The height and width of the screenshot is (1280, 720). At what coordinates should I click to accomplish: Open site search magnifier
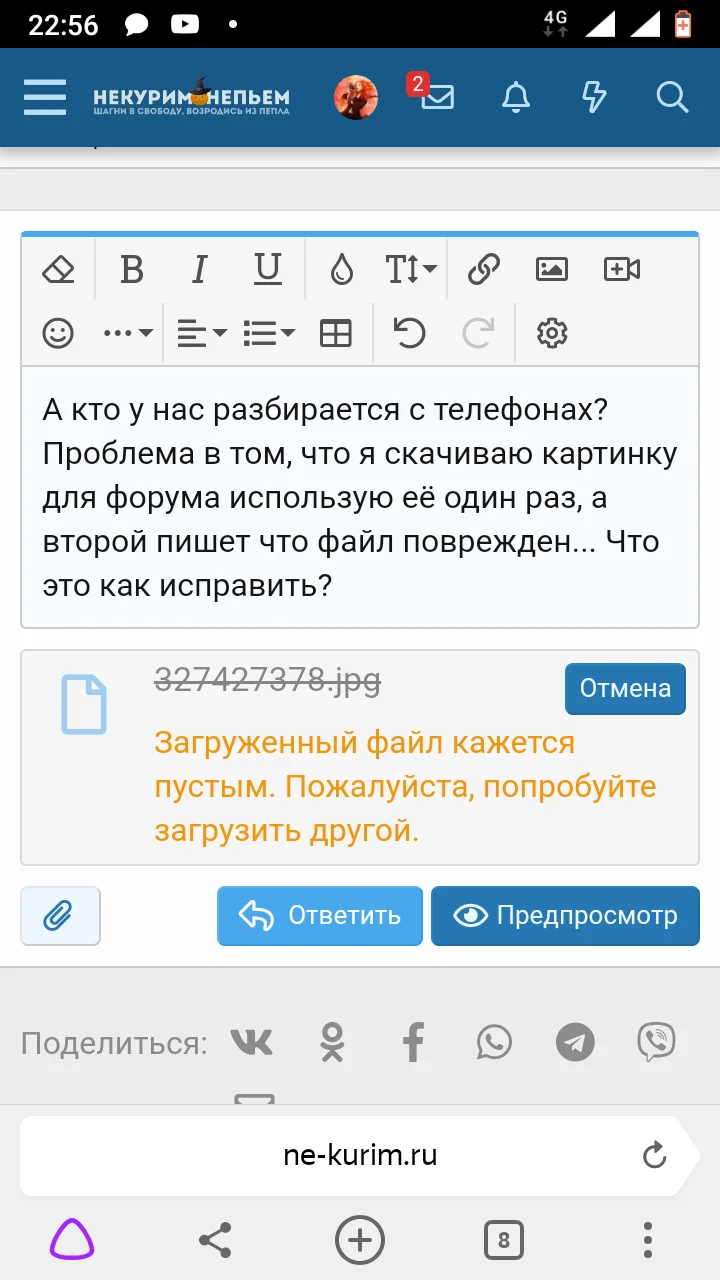(x=672, y=97)
